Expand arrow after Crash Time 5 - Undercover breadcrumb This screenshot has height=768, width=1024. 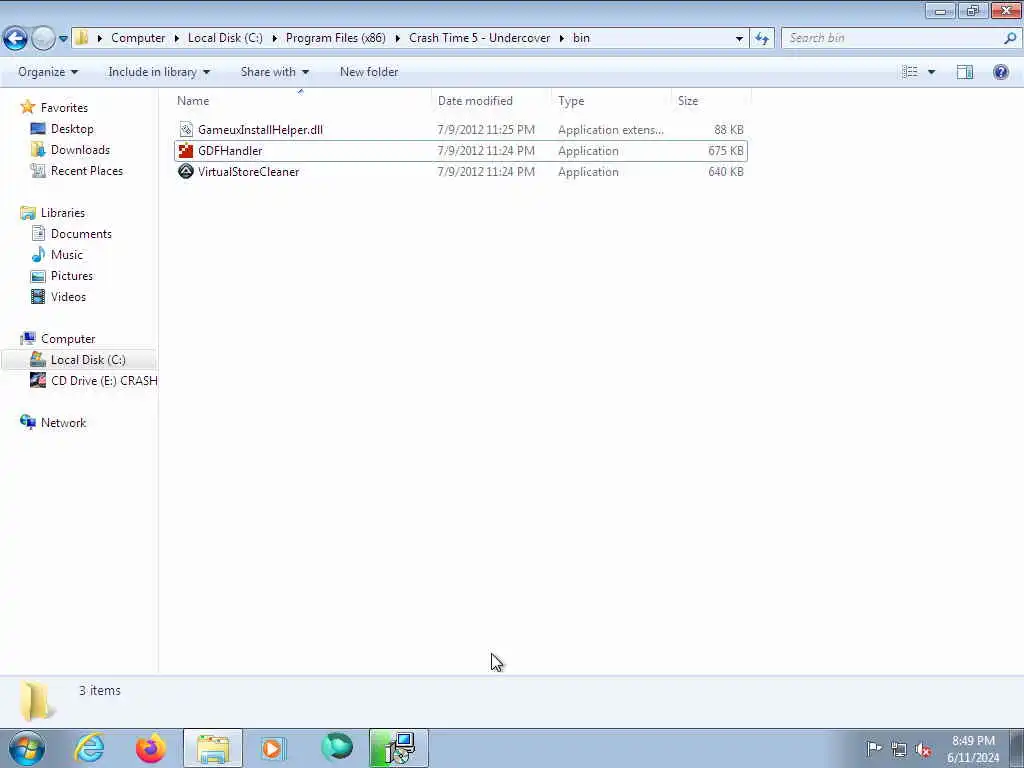click(562, 39)
